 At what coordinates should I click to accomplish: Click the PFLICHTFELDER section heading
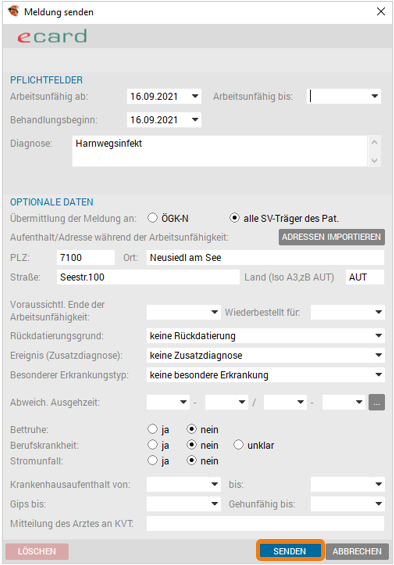[x=47, y=80]
